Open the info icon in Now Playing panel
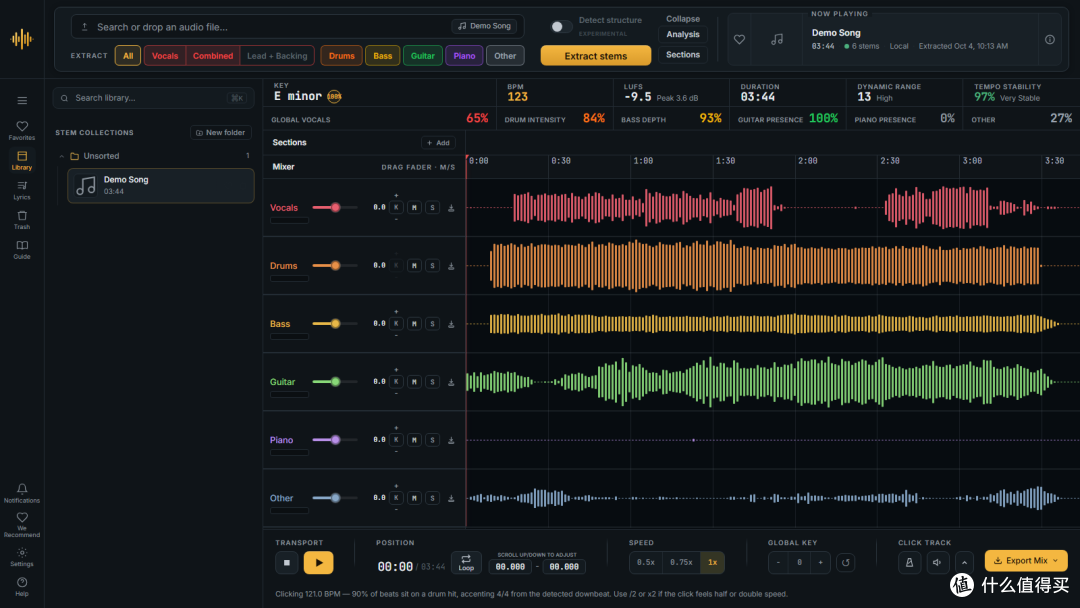 tap(1050, 40)
